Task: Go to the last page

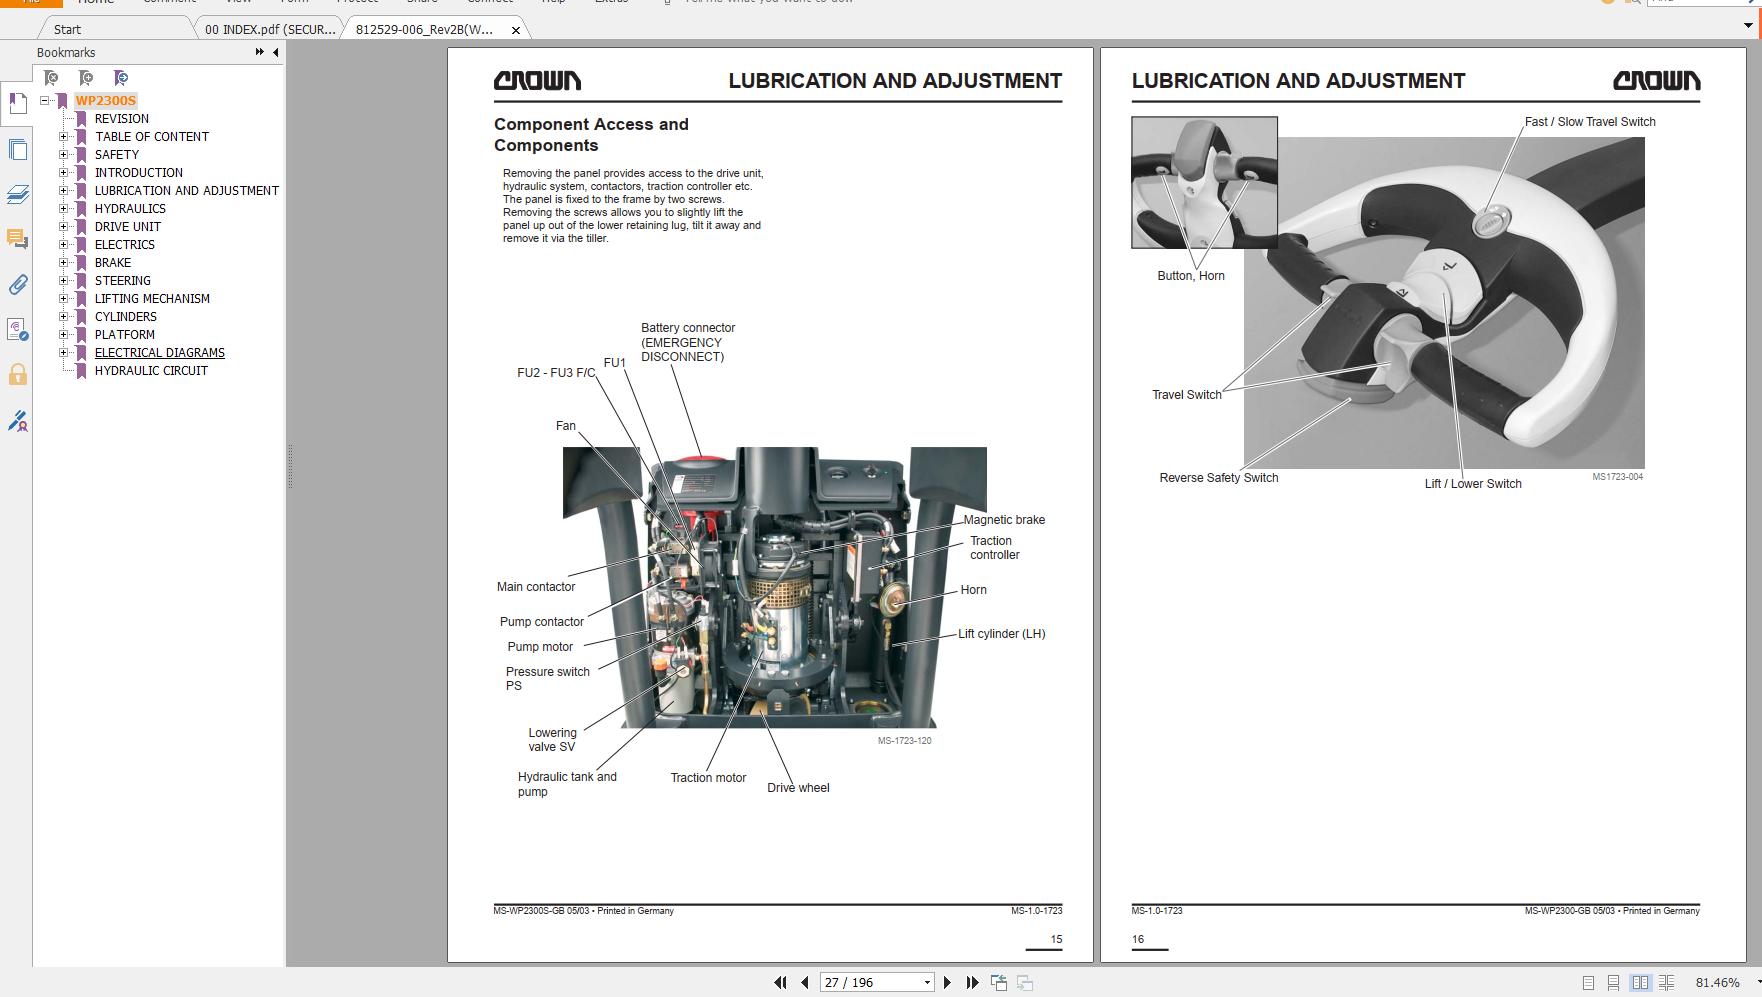Action: click(x=972, y=983)
